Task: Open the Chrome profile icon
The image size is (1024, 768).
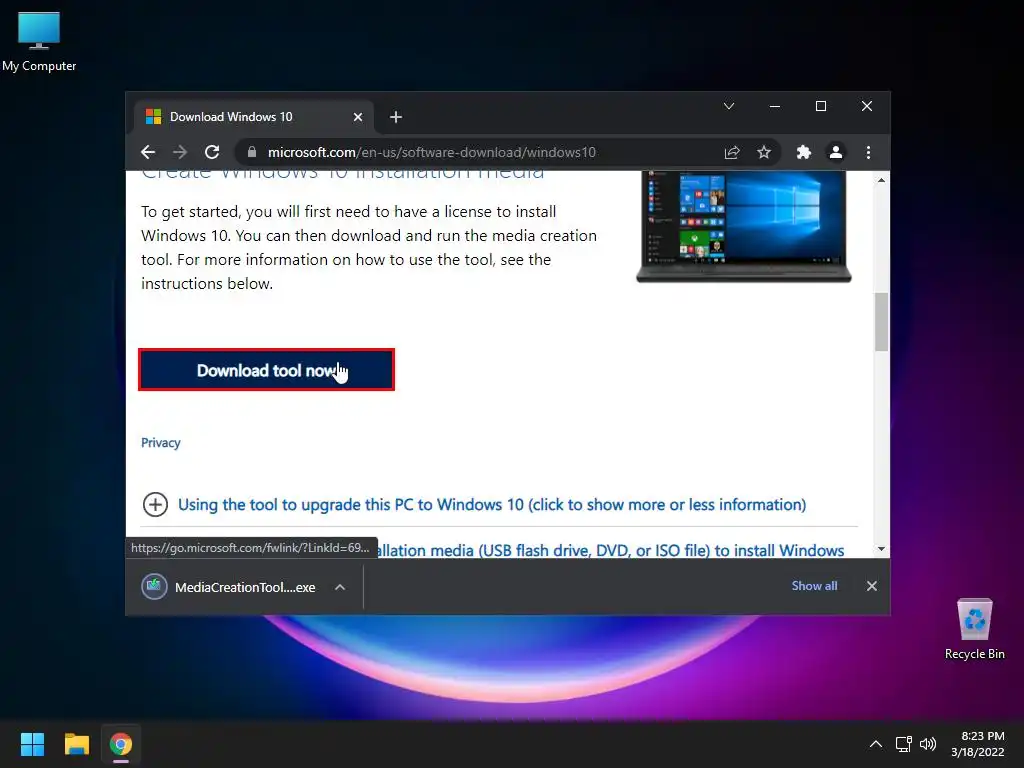Action: pyautogui.click(x=835, y=152)
